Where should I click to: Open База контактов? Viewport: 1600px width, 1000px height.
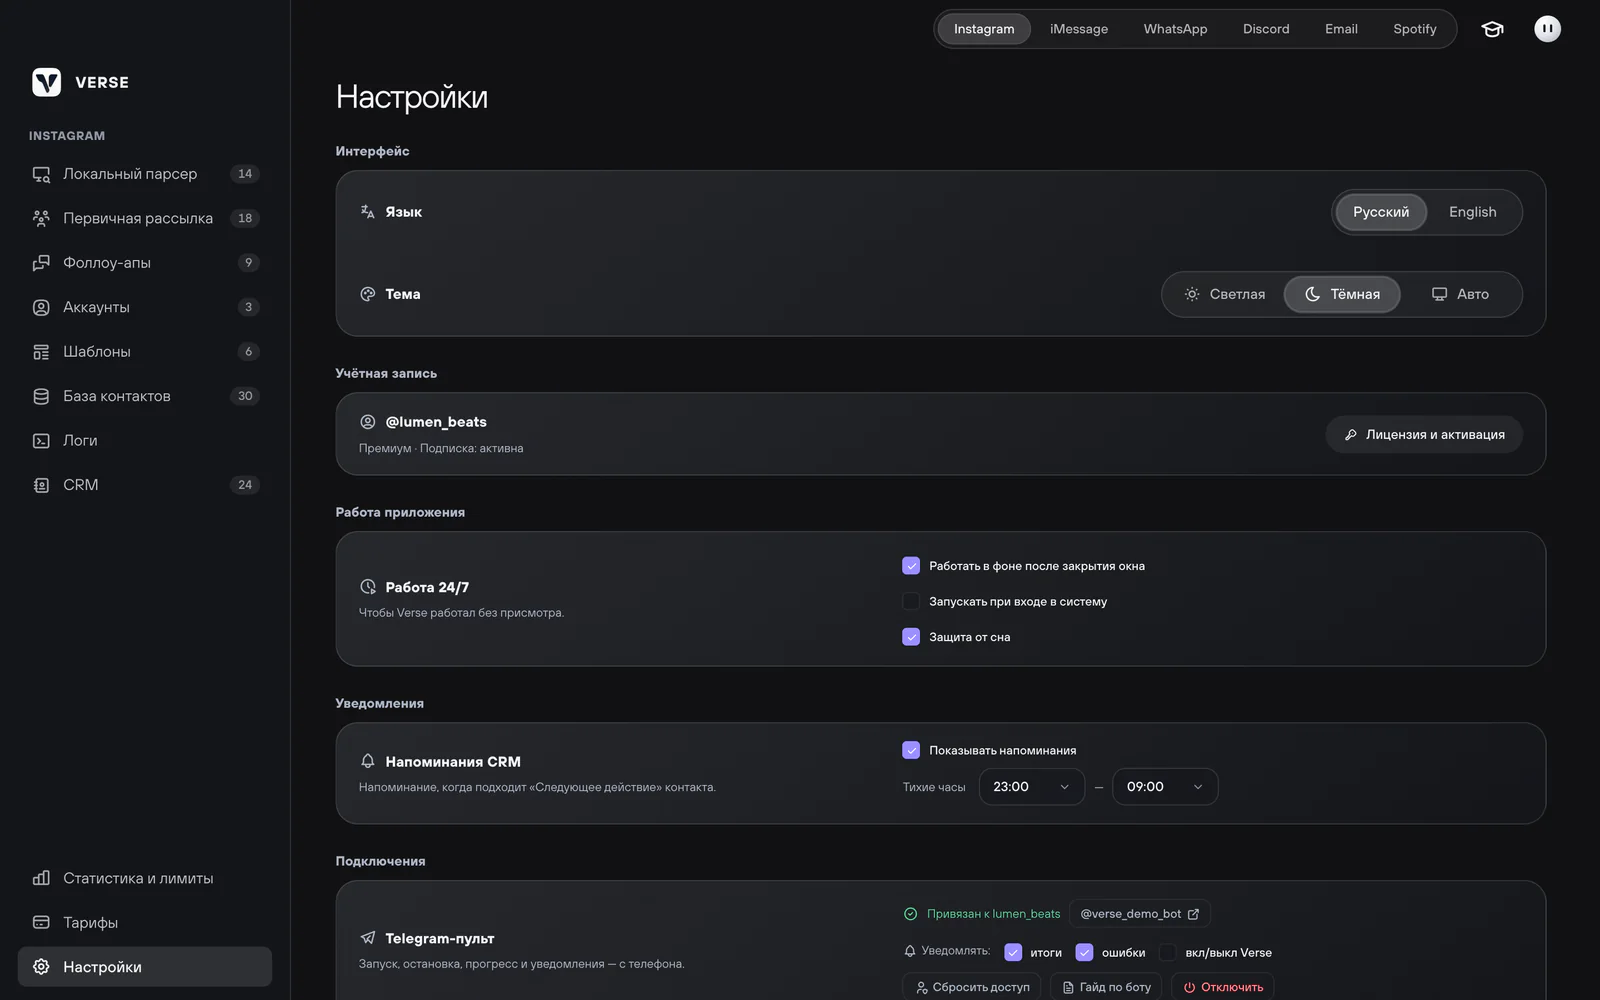click(145, 396)
